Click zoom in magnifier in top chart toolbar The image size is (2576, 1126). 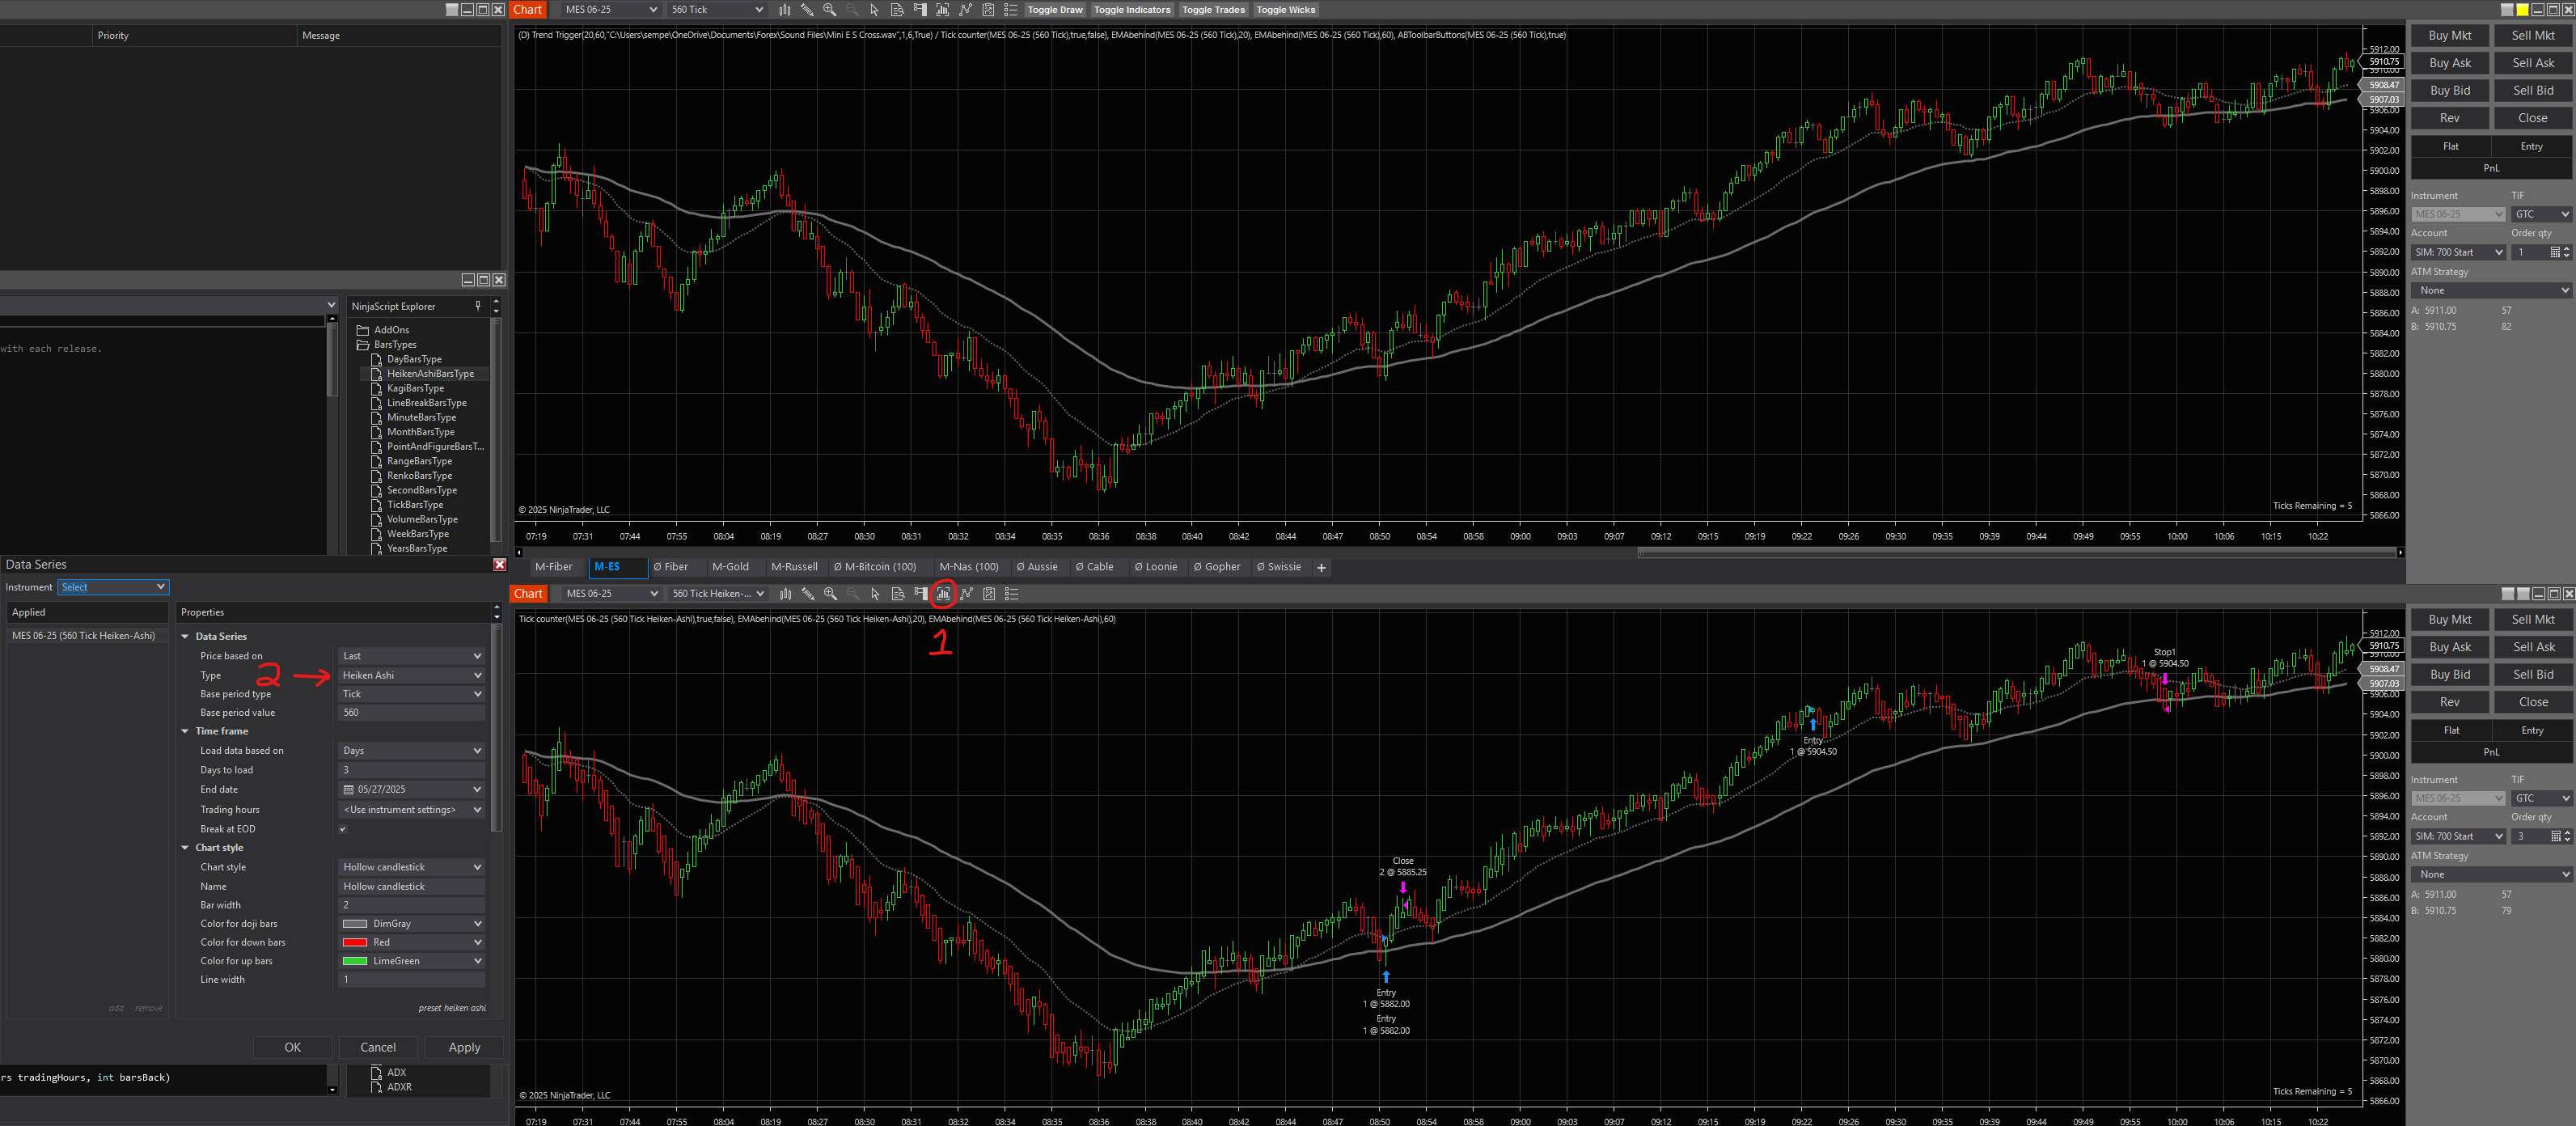click(x=829, y=10)
